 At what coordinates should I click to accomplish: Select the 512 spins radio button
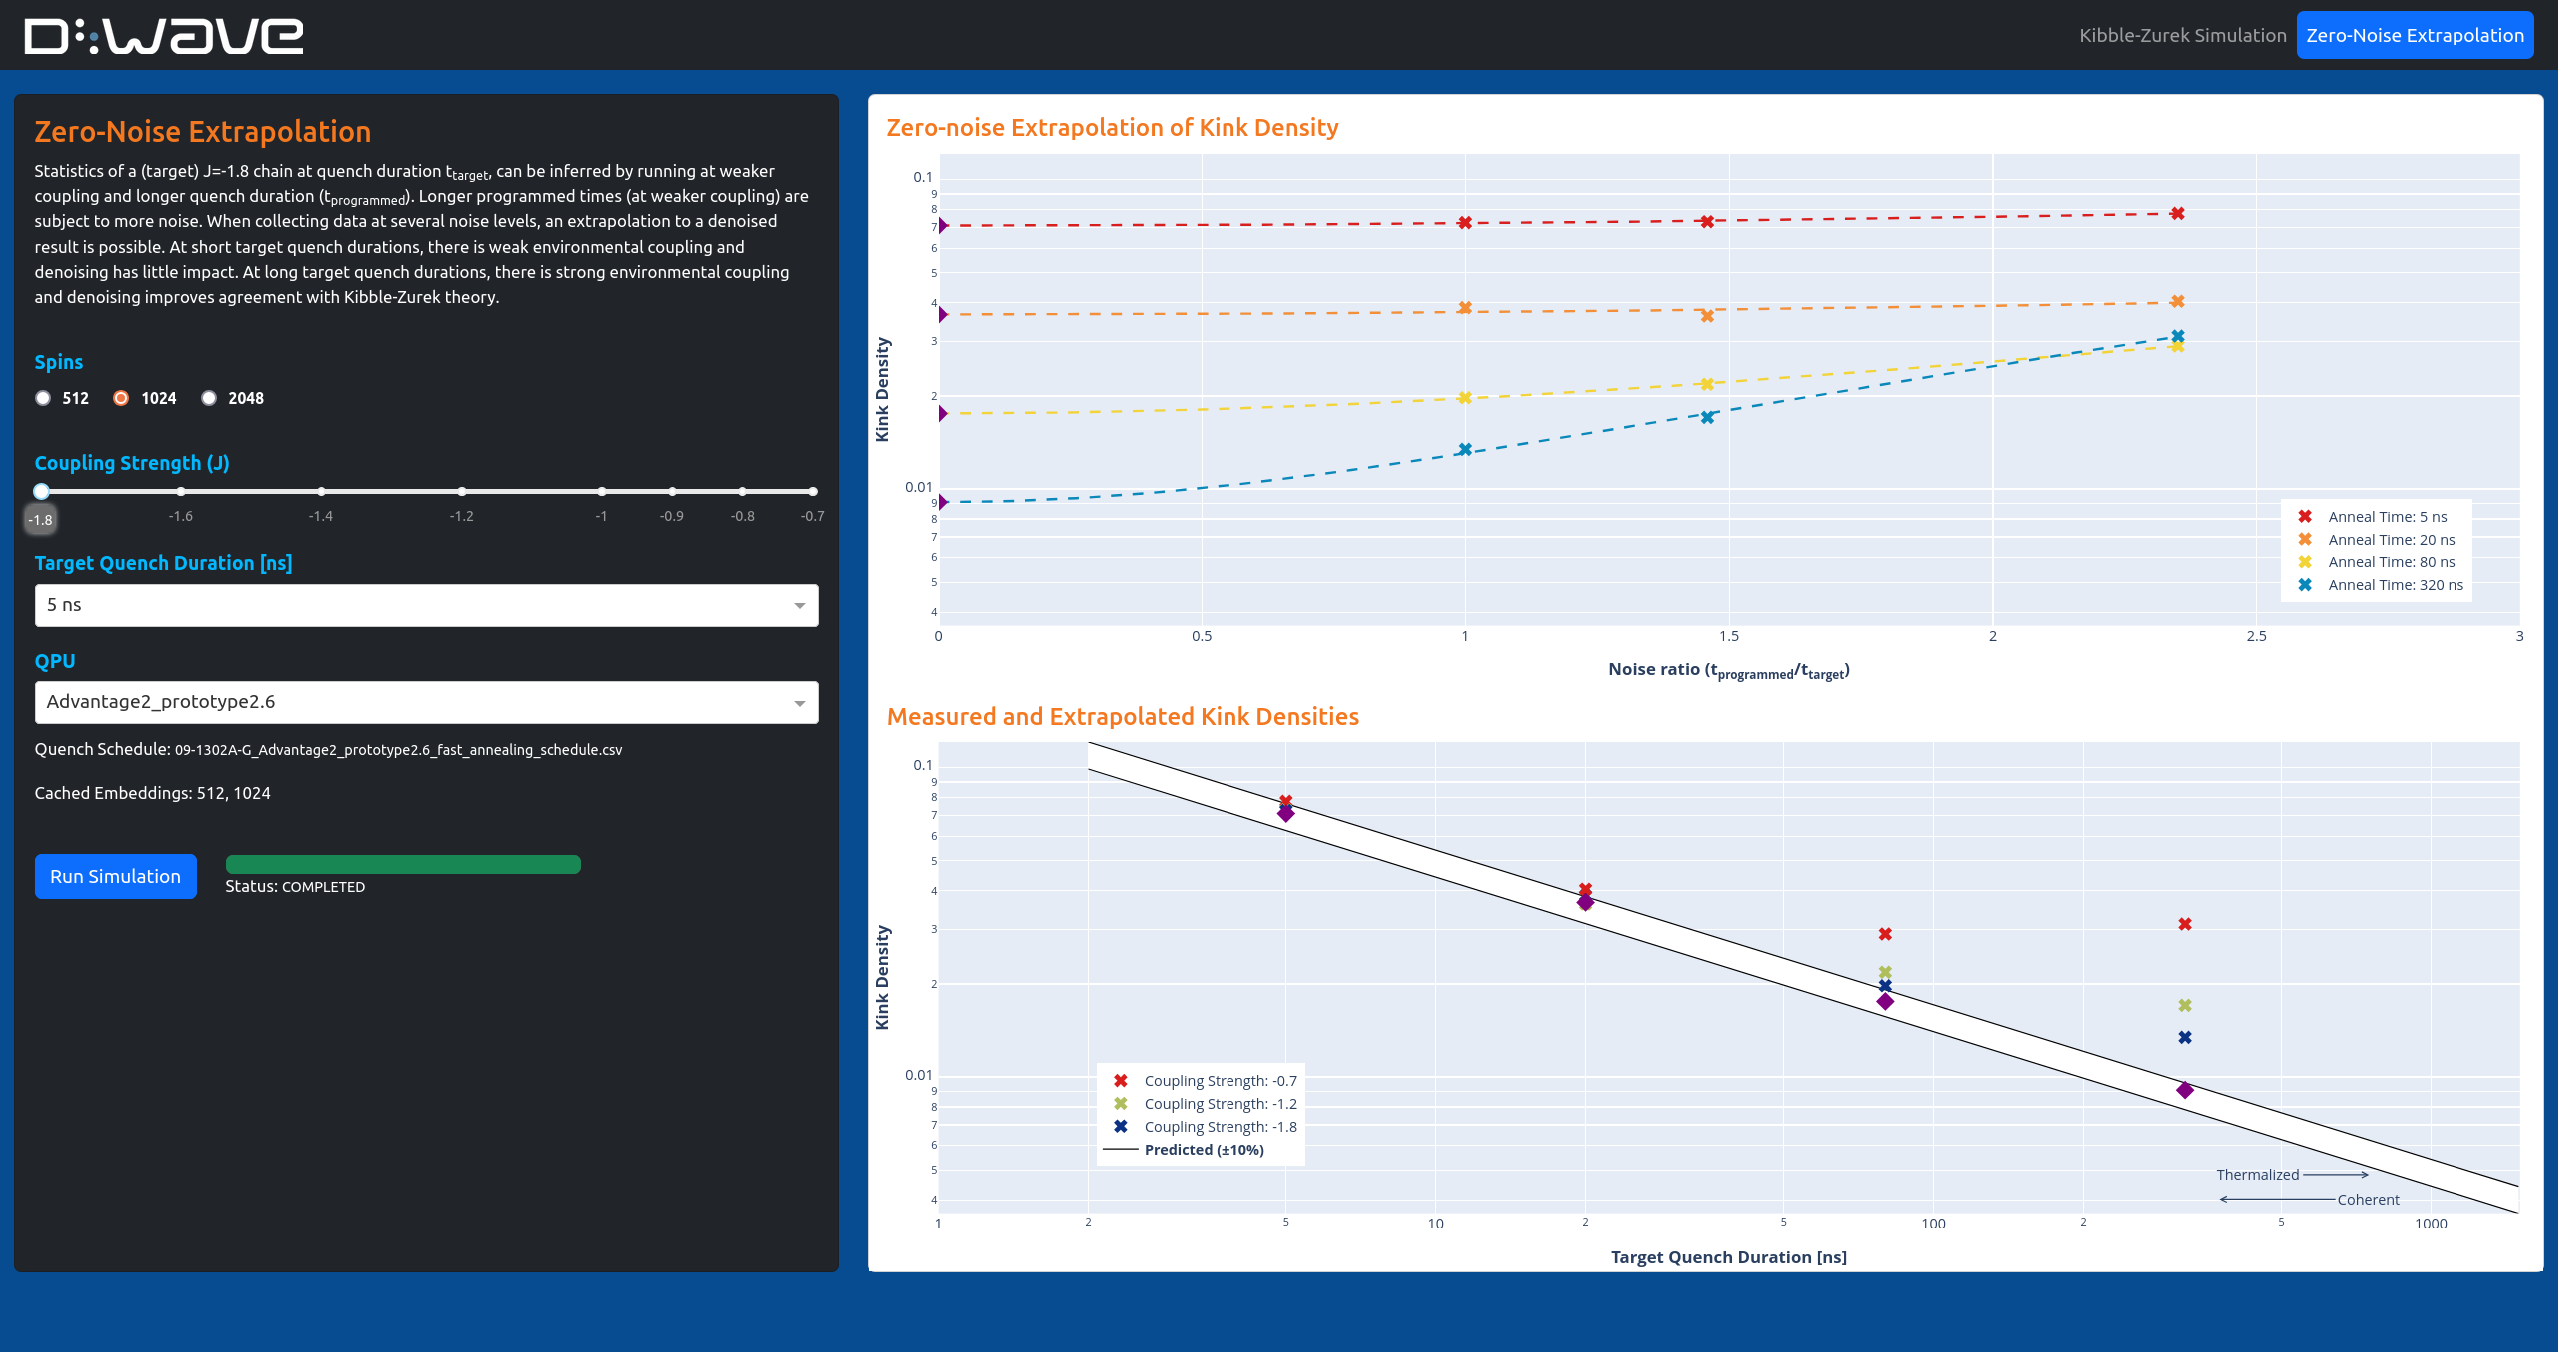(x=43, y=397)
